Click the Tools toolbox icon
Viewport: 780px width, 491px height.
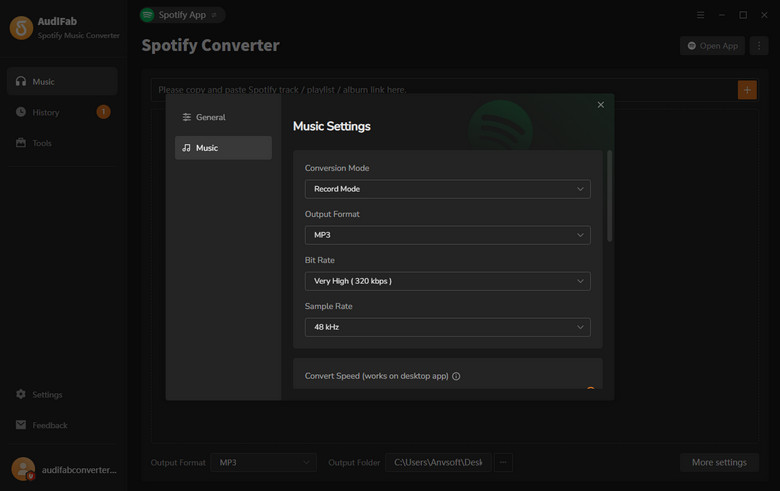21,143
